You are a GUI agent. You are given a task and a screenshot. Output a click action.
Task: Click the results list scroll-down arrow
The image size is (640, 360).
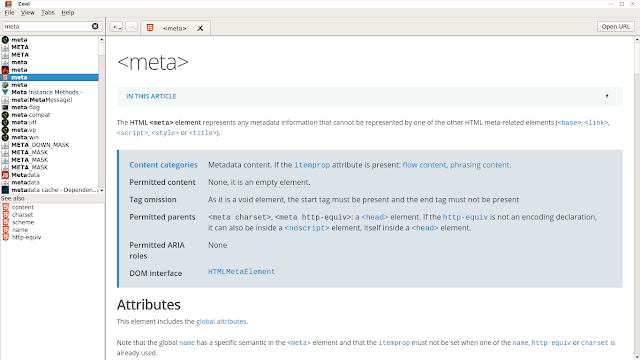(x=102, y=190)
